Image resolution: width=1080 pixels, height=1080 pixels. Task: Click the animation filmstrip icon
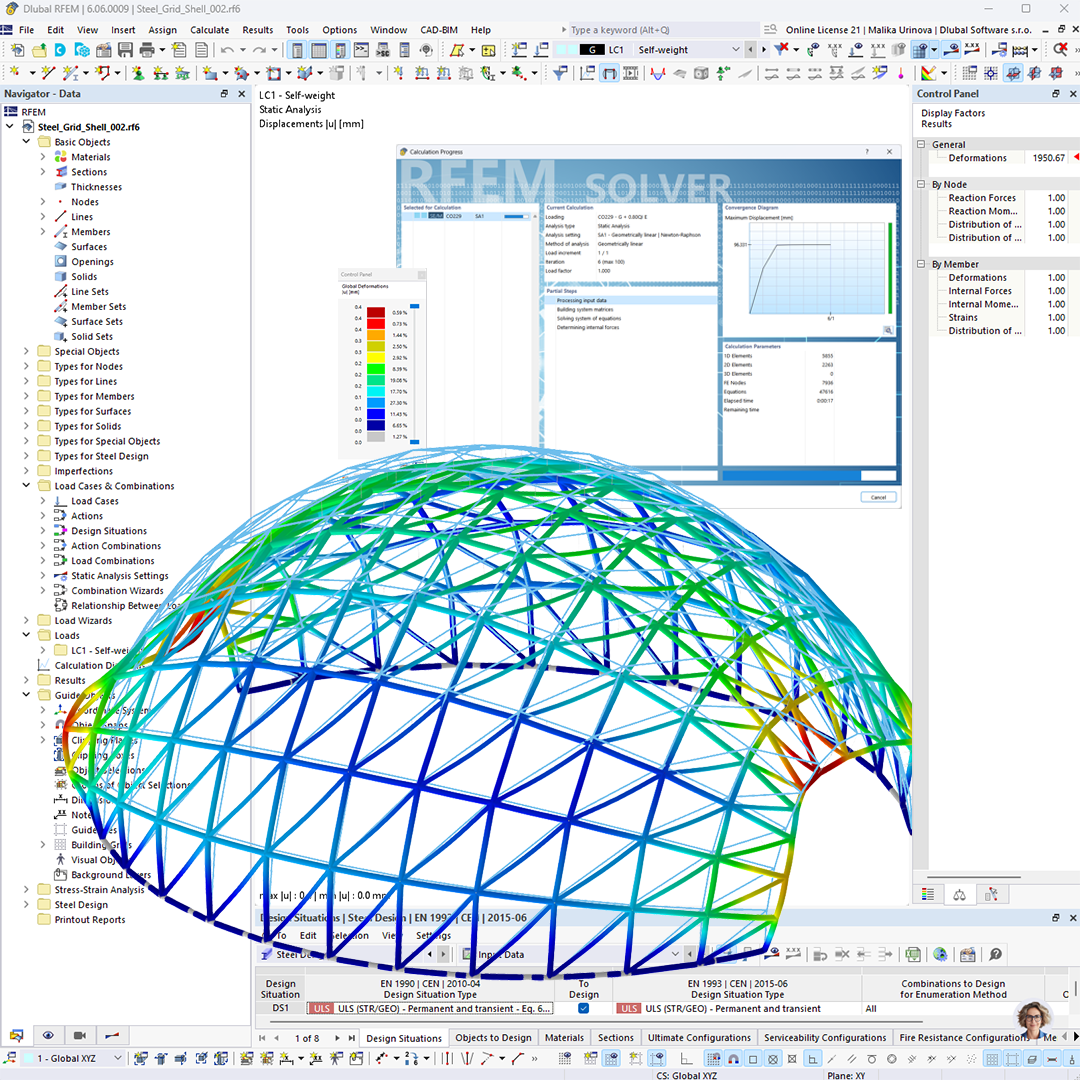[x=631, y=73]
